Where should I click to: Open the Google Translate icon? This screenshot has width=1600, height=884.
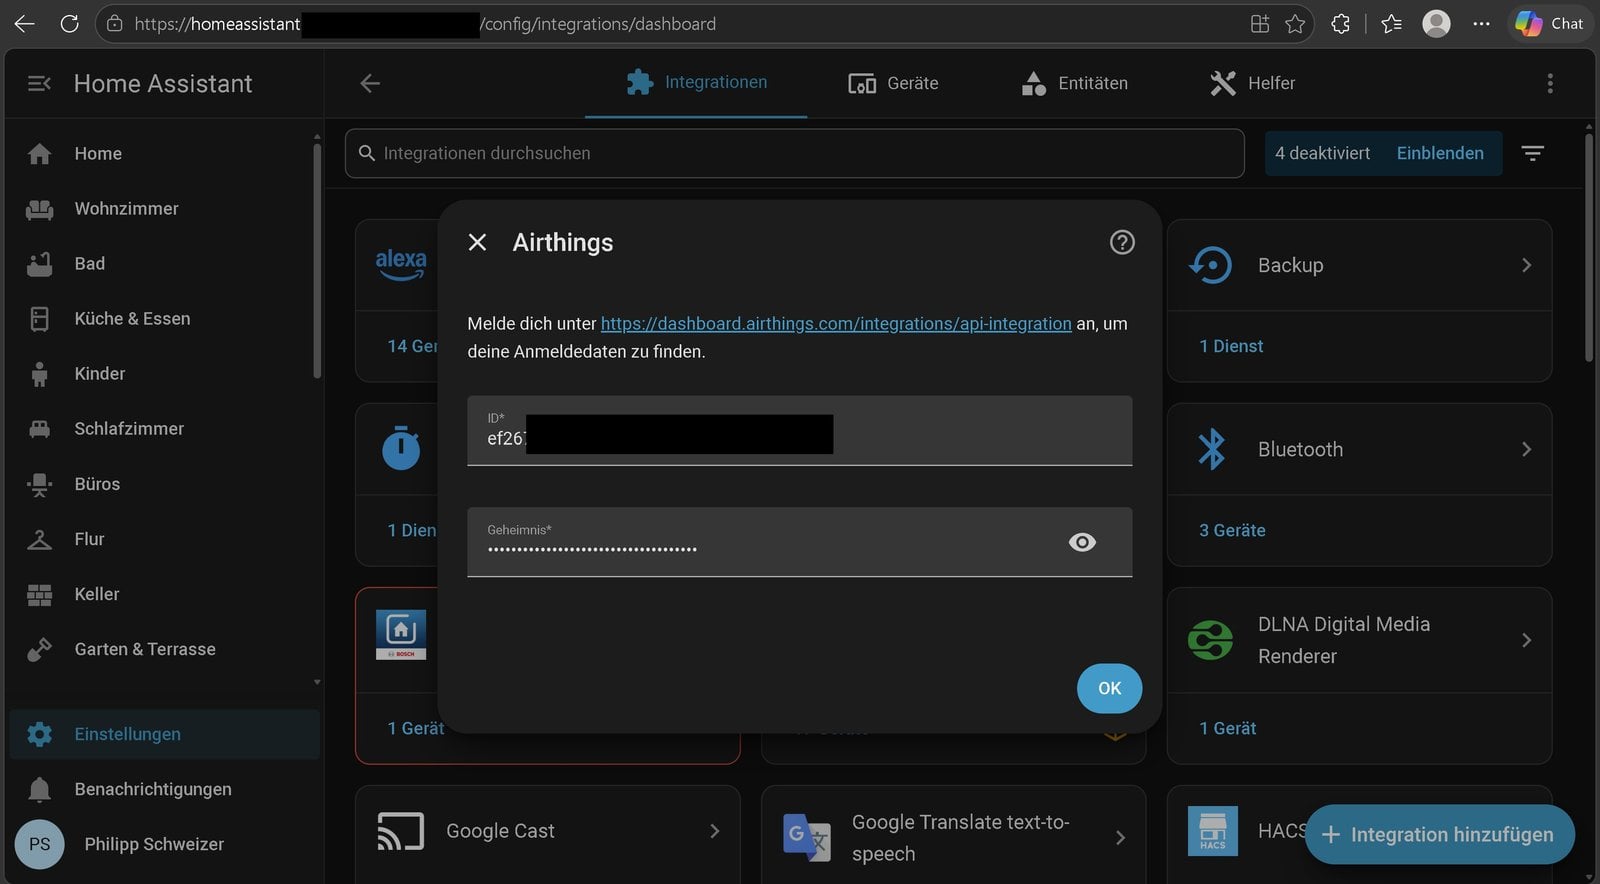click(x=806, y=838)
